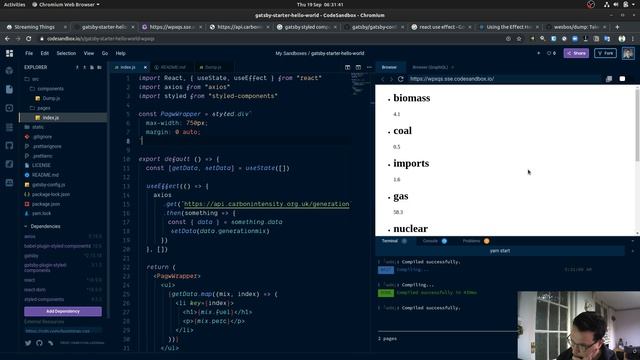Open the Explorer files sidebar icon
The width and height of the screenshot is (640, 360).
[9, 89]
